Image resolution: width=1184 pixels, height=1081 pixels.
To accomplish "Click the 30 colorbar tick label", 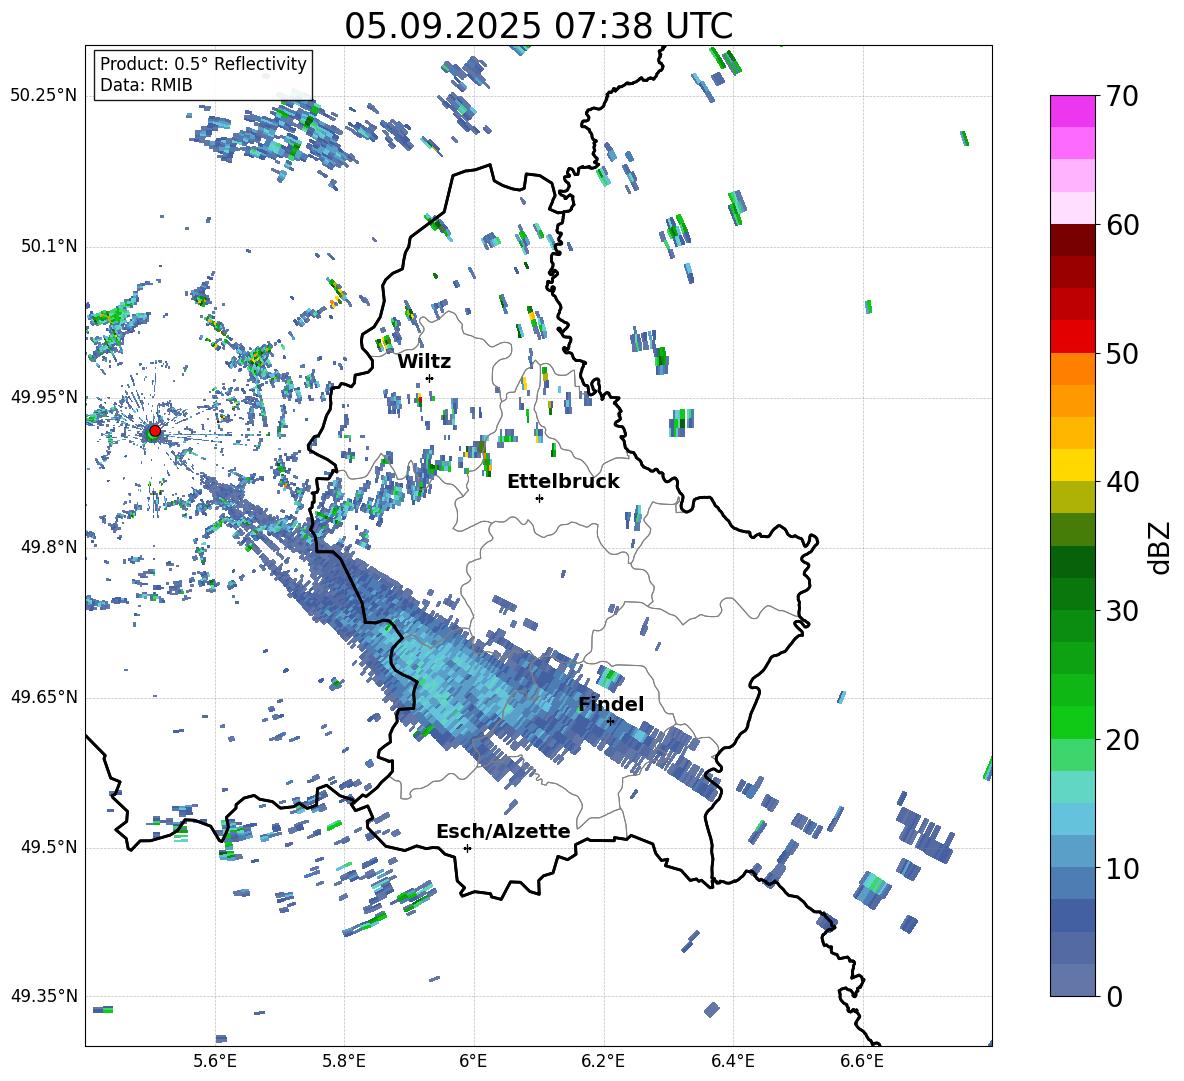I will click(x=1121, y=611).
